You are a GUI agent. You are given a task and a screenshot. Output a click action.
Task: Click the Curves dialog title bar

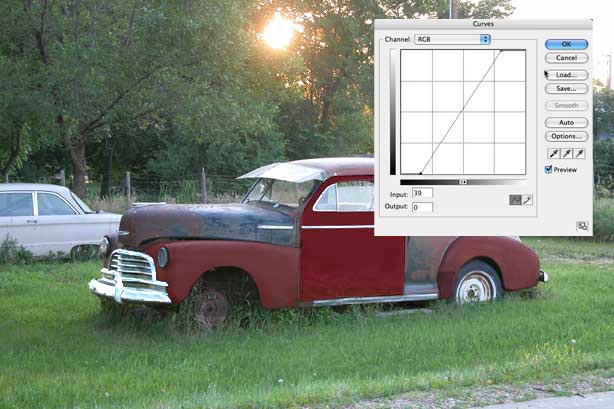[x=483, y=24]
